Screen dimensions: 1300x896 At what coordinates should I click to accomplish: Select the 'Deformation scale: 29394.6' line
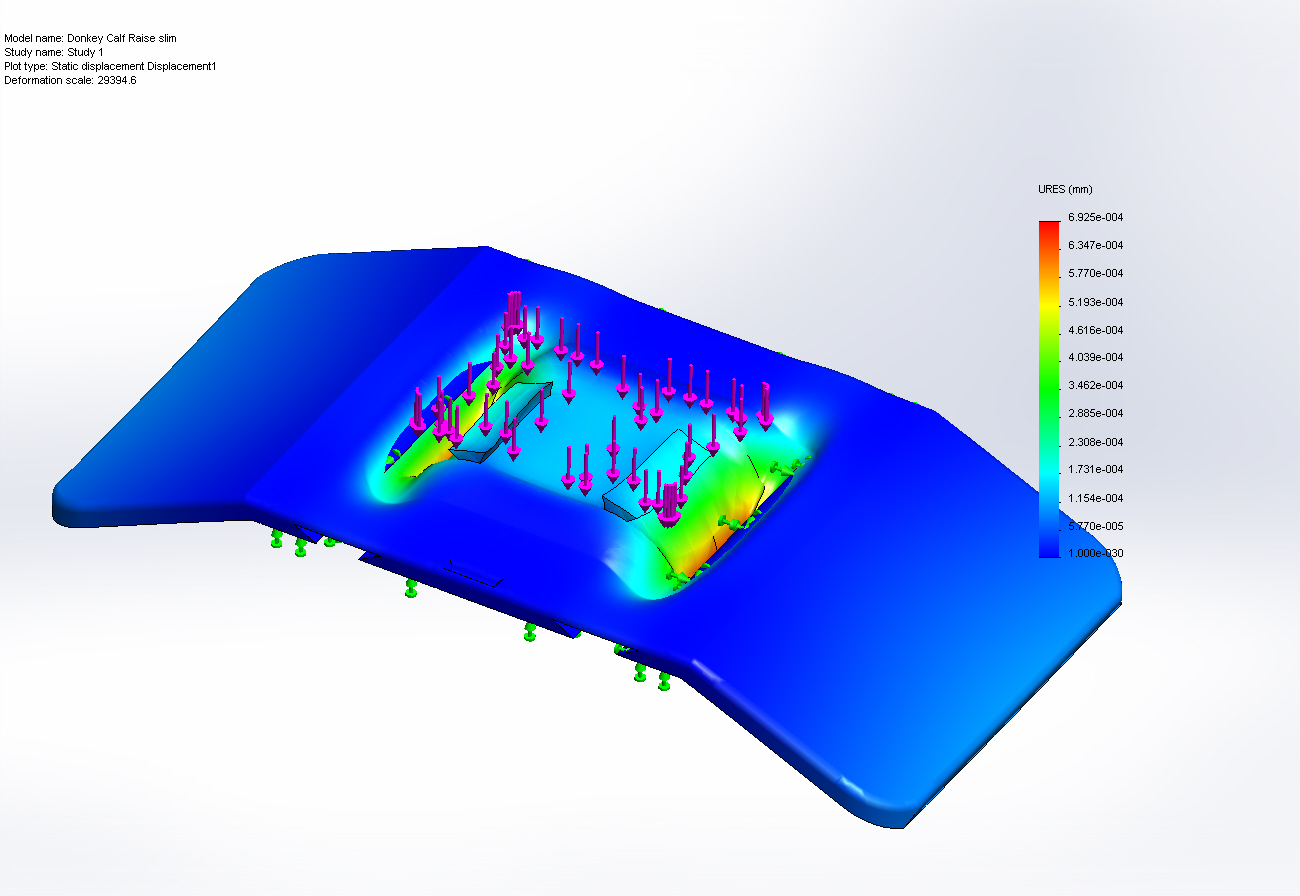70,80
